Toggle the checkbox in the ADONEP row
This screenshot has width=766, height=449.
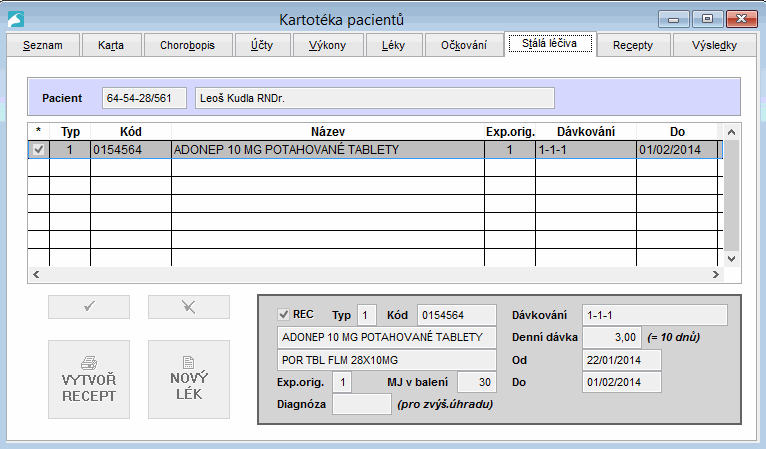[38, 150]
